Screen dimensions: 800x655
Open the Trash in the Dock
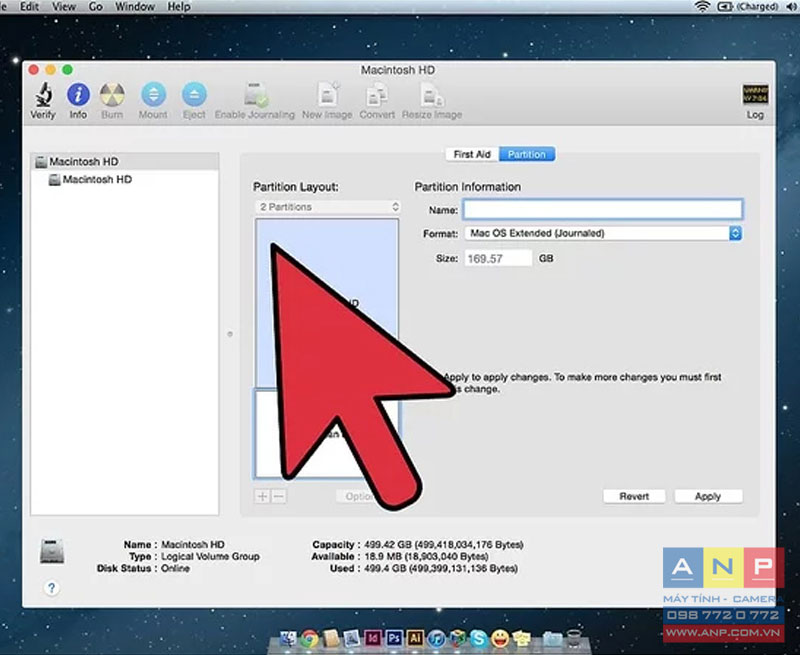[x=573, y=638]
